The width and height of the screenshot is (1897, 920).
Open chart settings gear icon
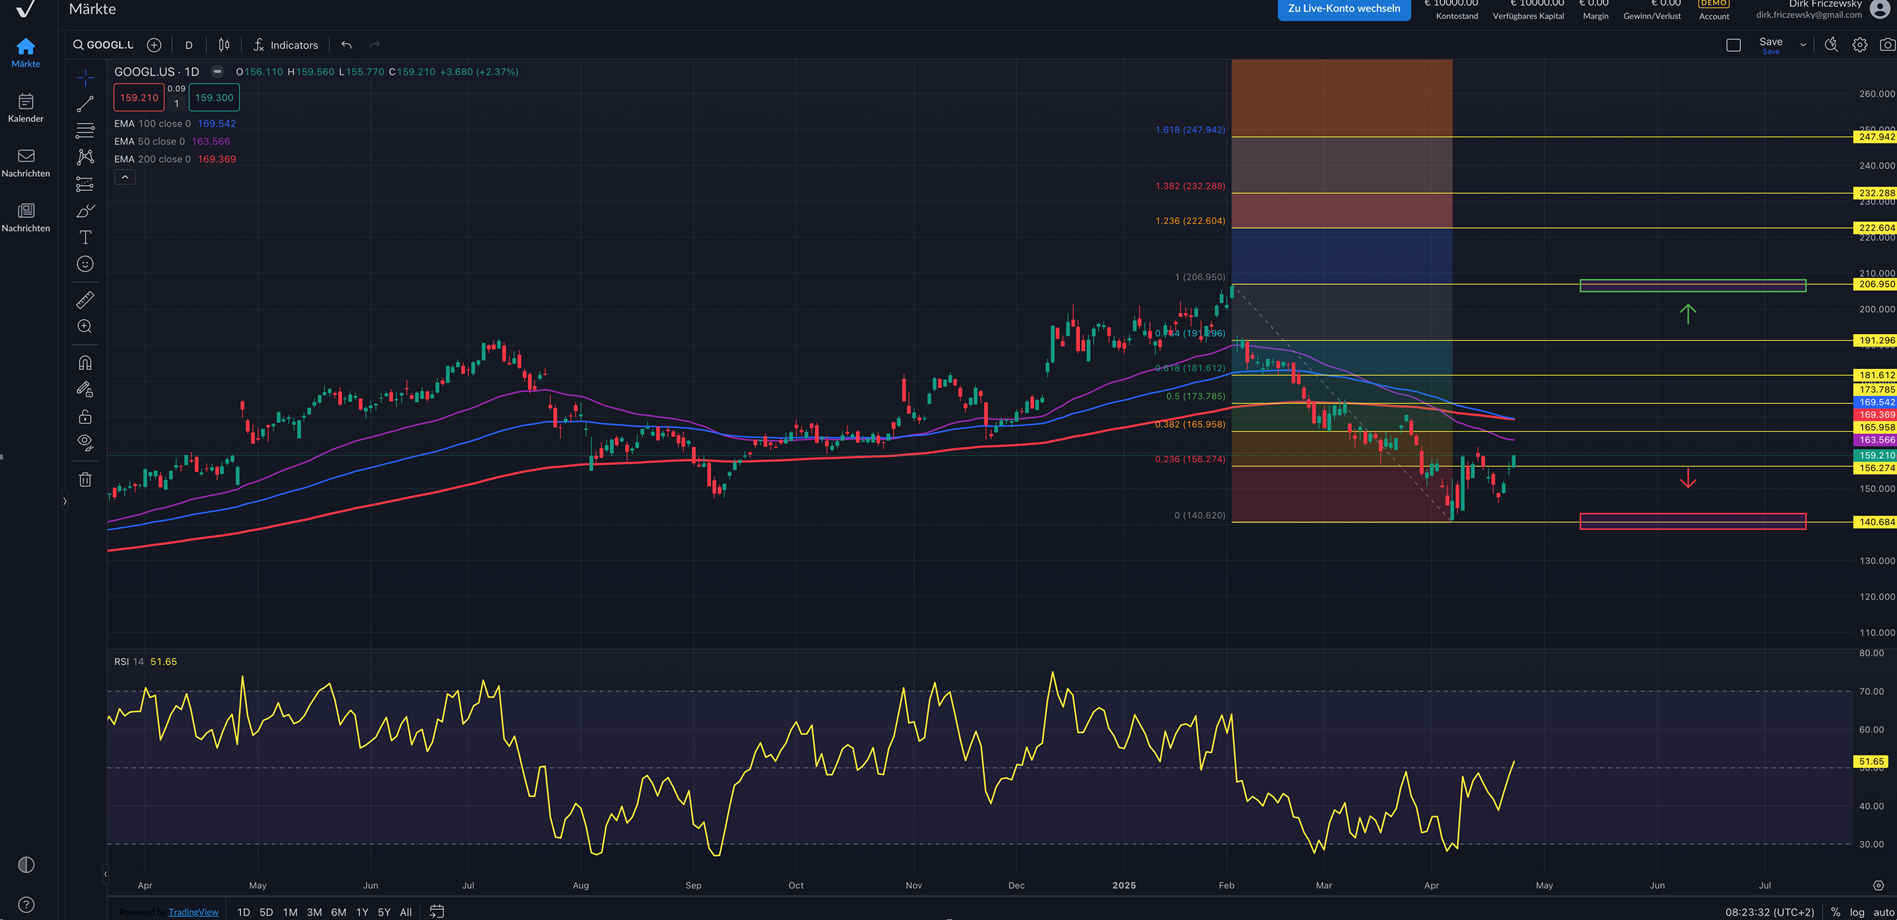click(x=1859, y=45)
